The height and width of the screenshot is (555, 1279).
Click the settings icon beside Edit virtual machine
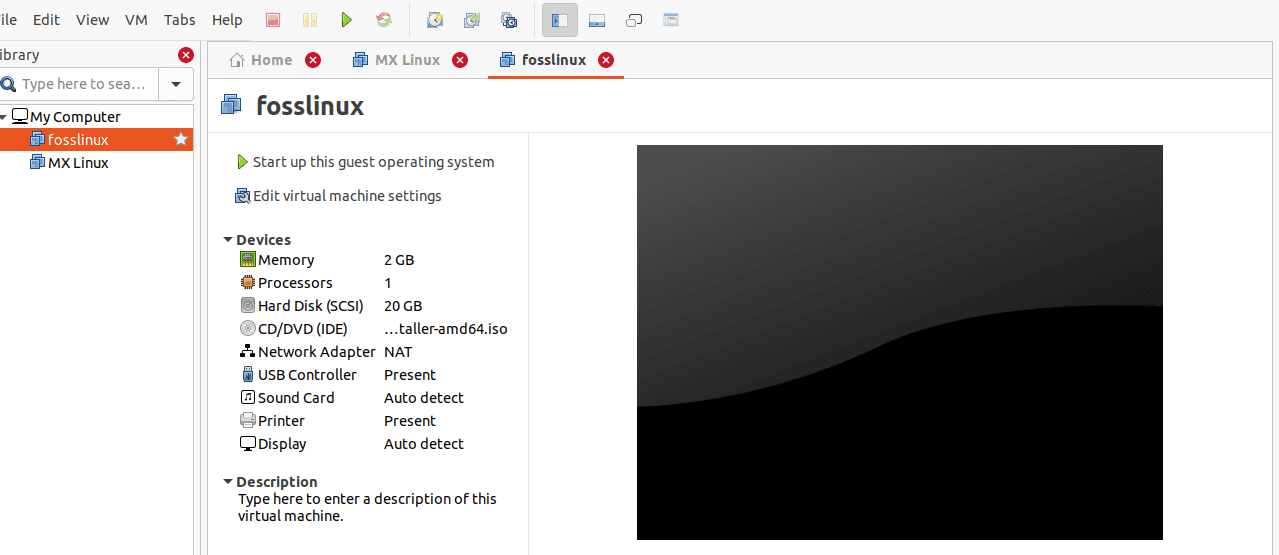(242, 196)
